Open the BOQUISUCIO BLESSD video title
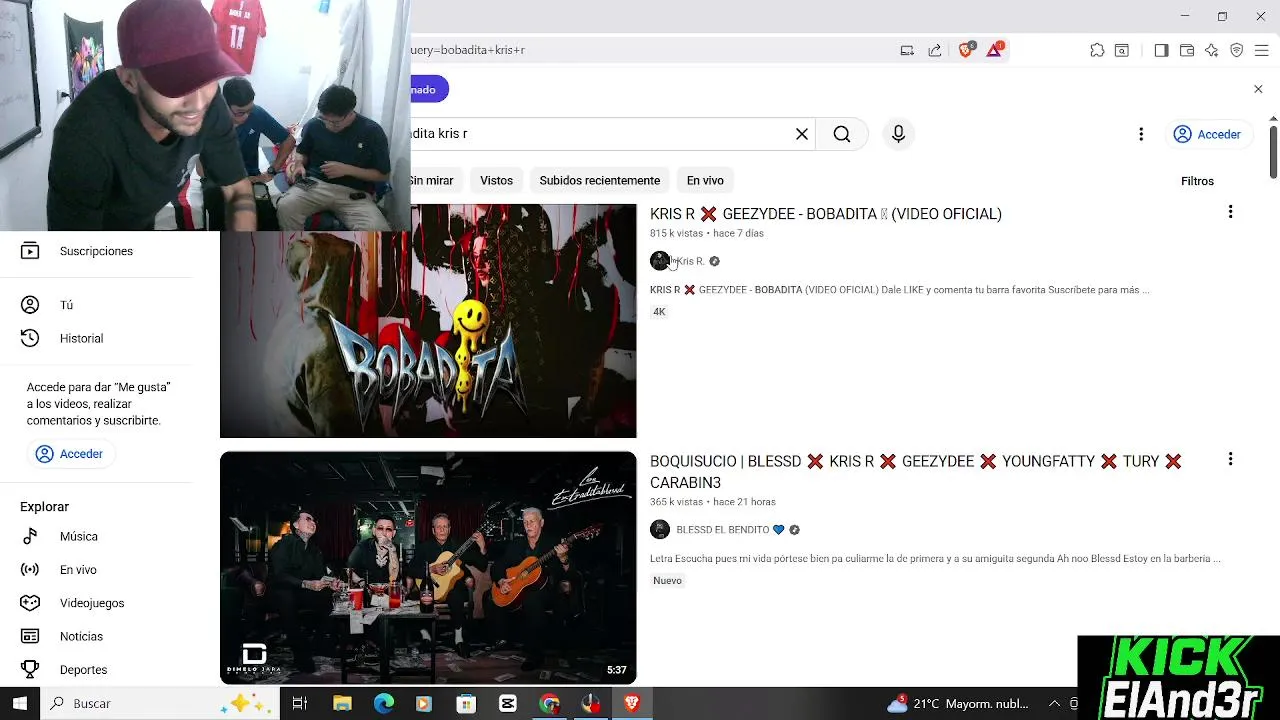The image size is (1280, 720). [x=916, y=472]
